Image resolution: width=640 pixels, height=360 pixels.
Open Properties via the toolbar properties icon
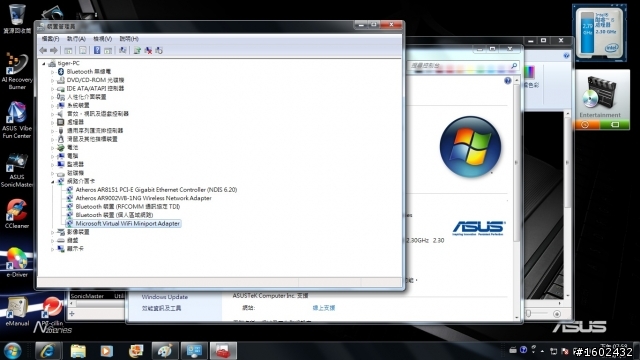[x=82, y=50]
